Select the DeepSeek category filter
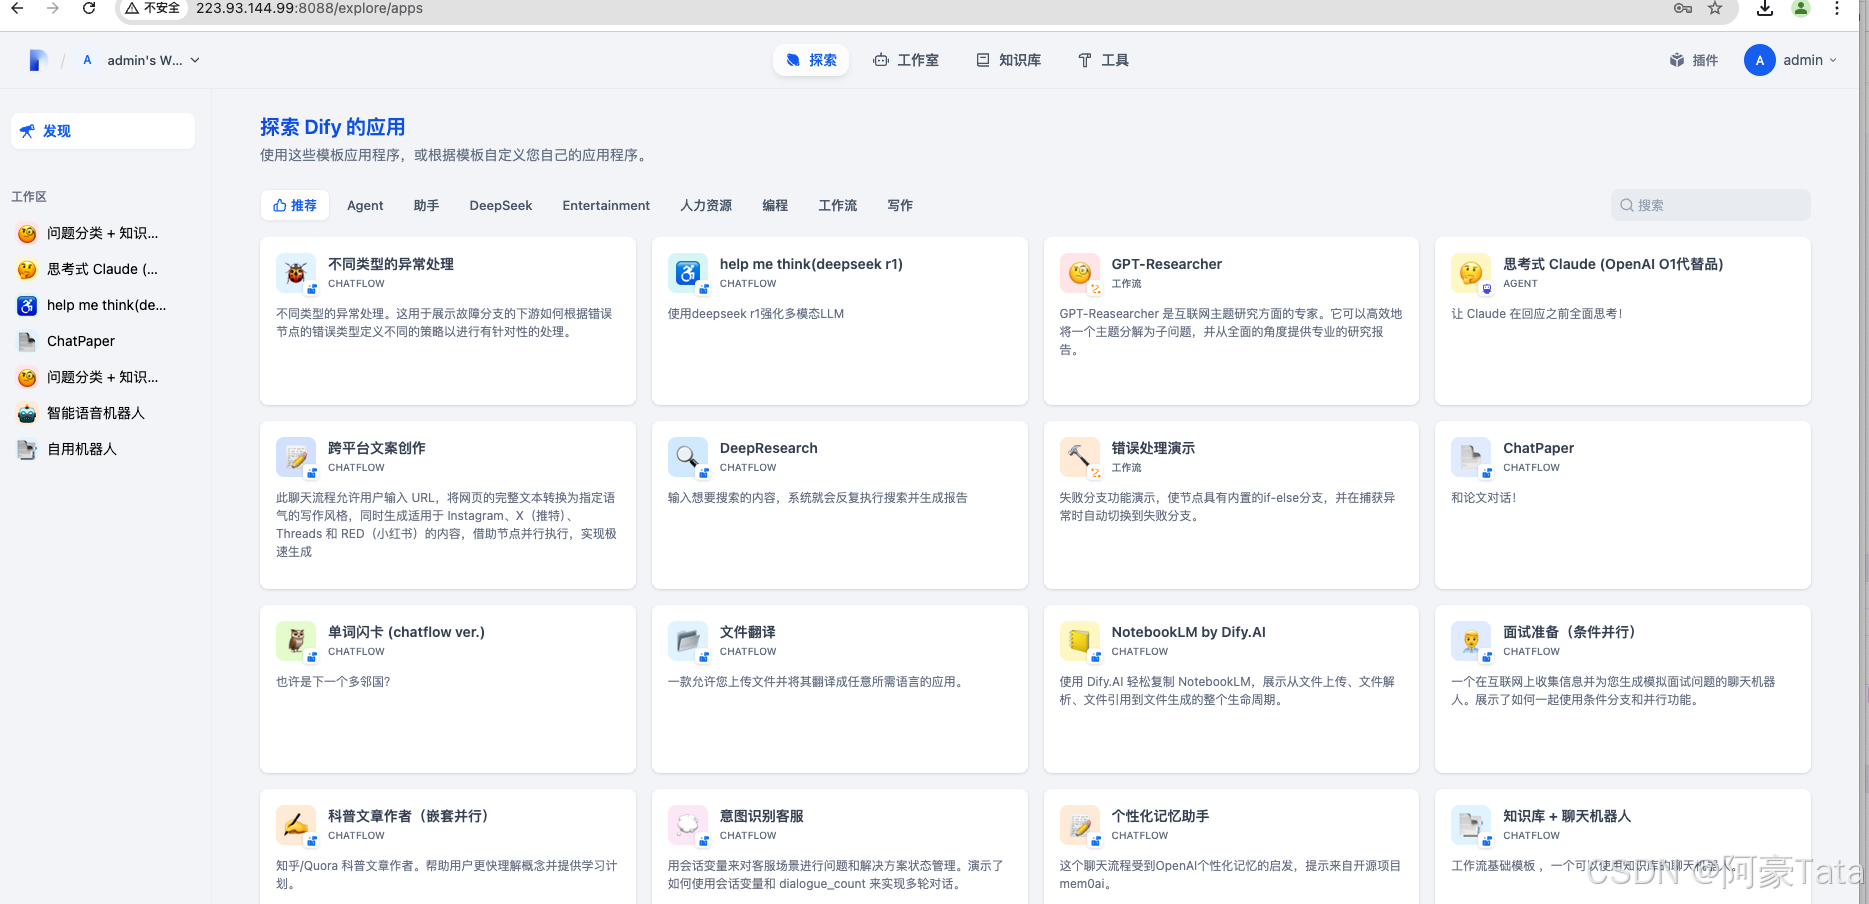Image resolution: width=1869 pixels, height=904 pixels. coord(501,205)
